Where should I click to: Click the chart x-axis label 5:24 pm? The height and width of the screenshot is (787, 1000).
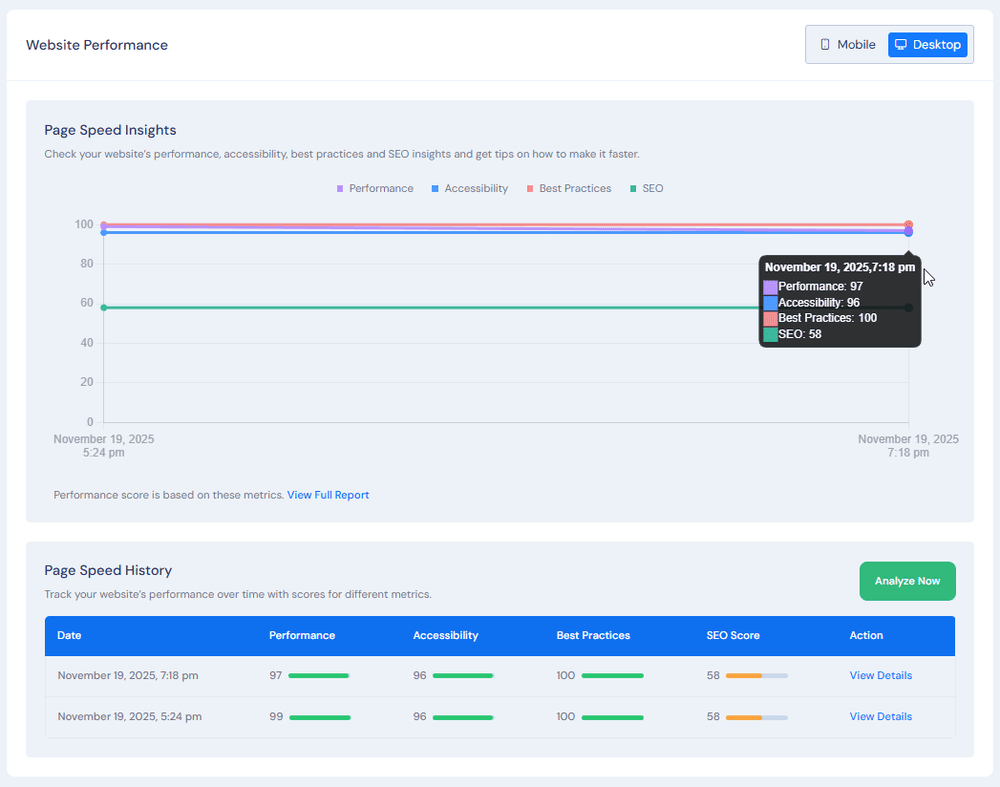pyautogui.click(x=103, y=453)
